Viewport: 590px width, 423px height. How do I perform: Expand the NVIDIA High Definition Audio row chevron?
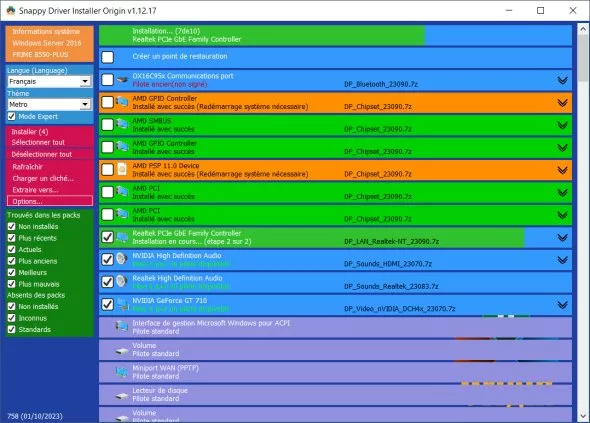(x=562, y=260)
